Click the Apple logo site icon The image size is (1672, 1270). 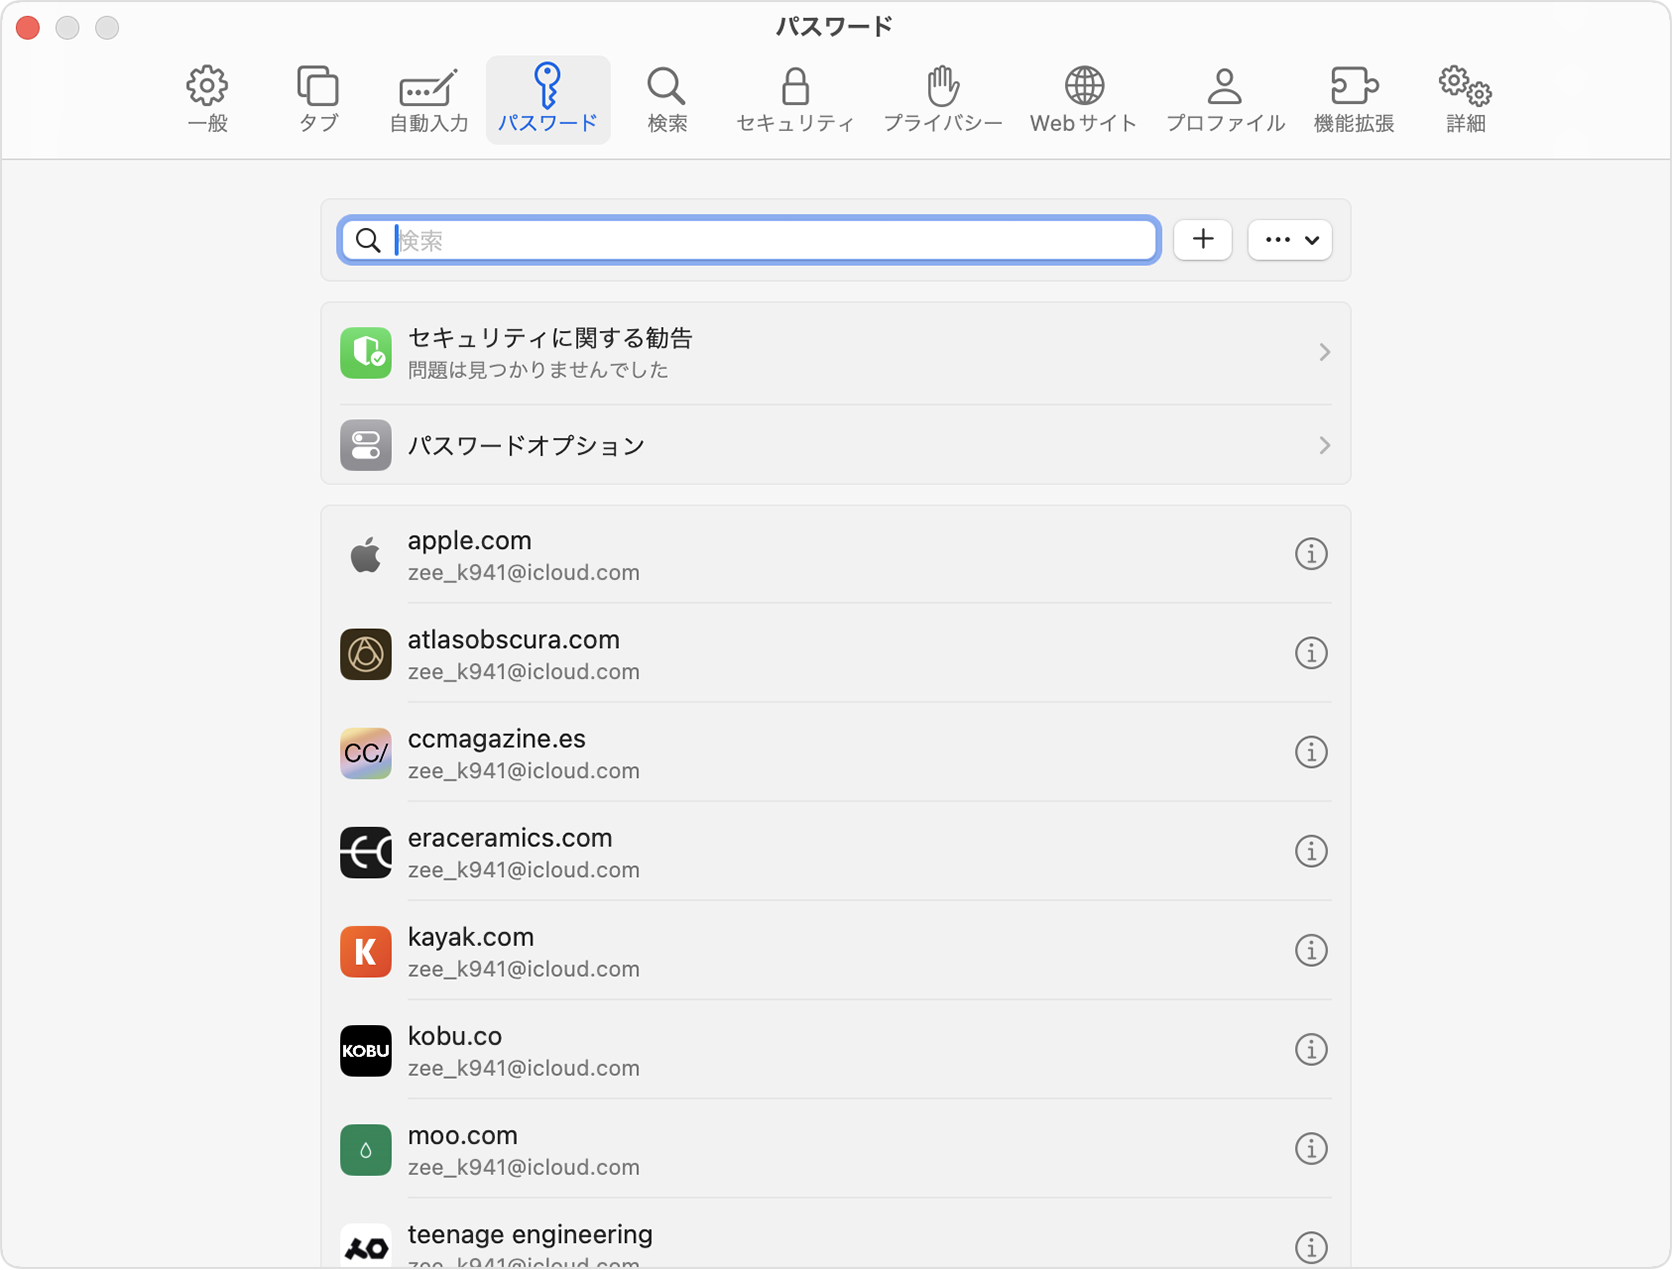(366, 555)
